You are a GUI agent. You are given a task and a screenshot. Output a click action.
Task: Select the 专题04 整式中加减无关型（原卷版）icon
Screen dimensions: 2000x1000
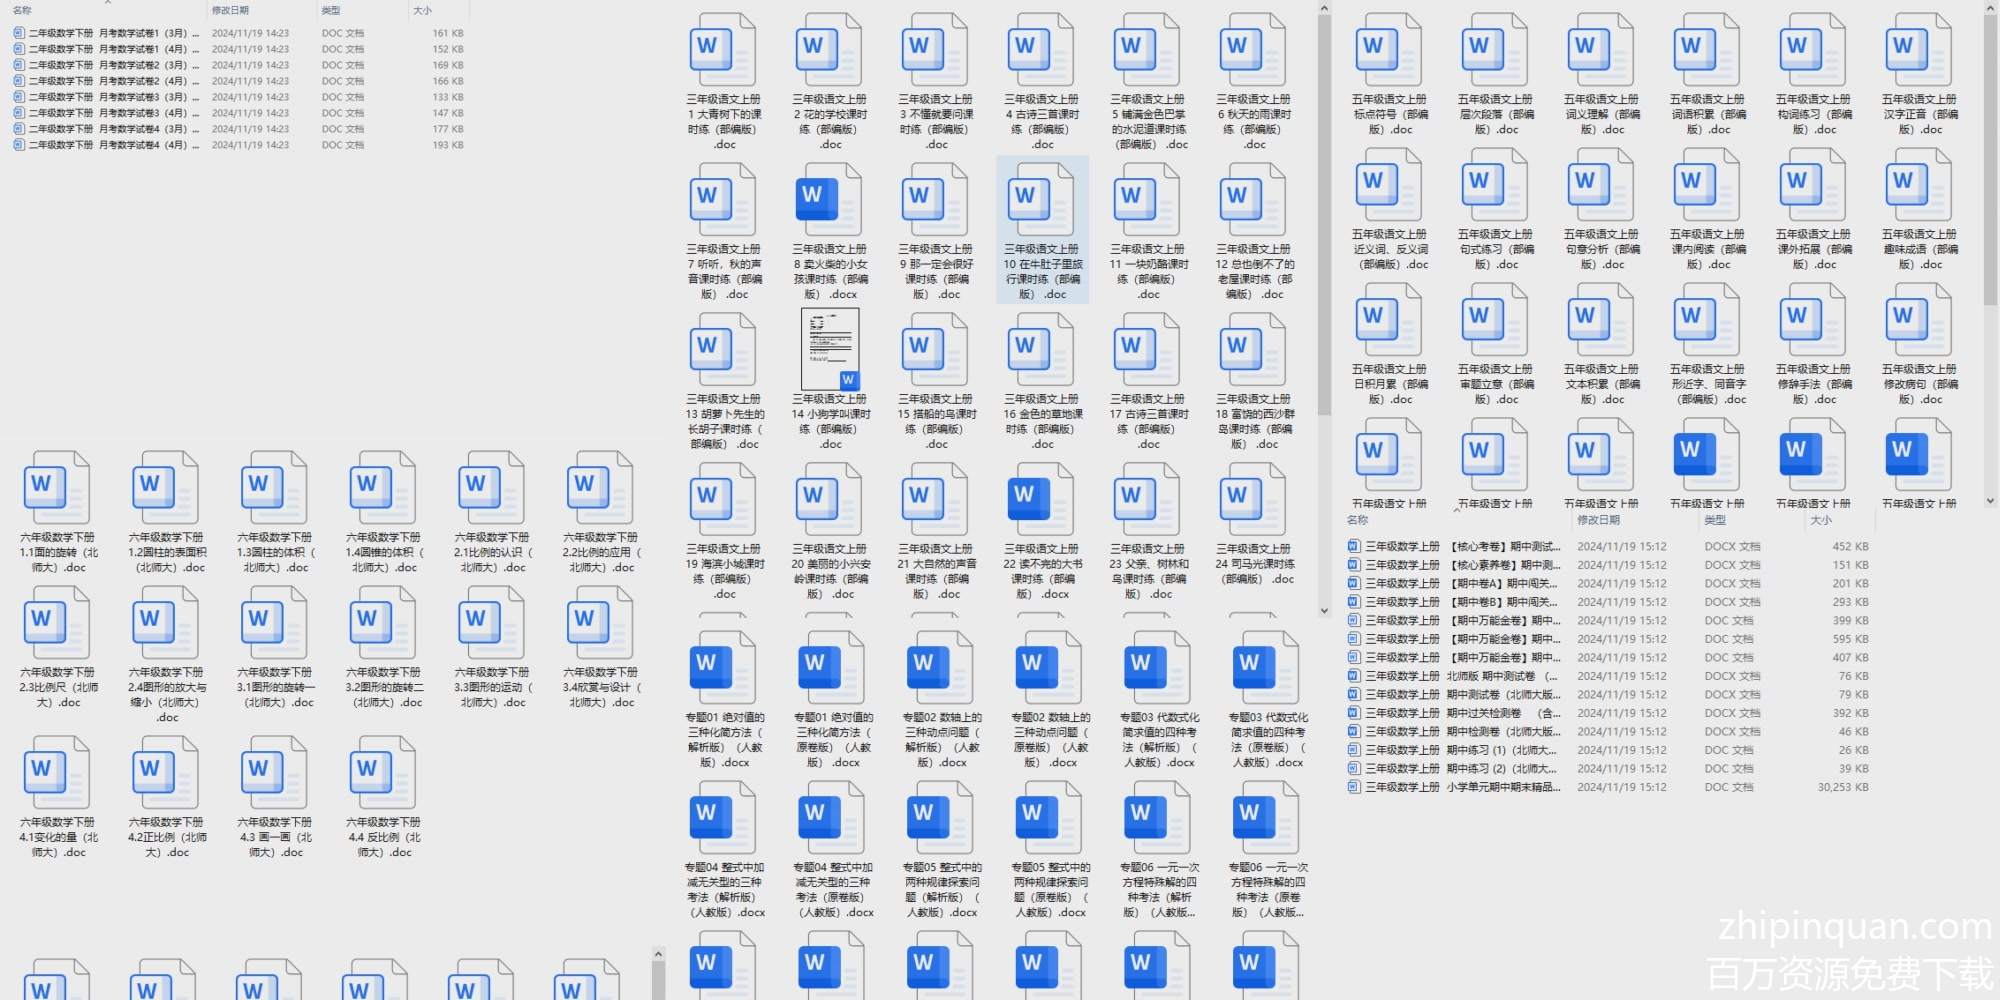point(832,818)
